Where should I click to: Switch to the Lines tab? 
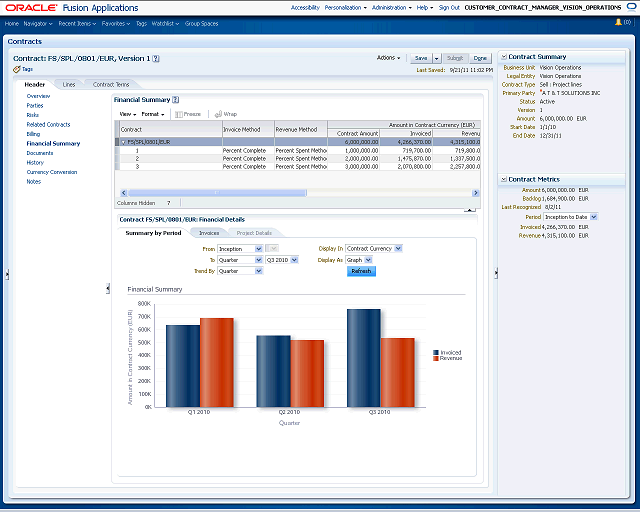tap(69, 85)
